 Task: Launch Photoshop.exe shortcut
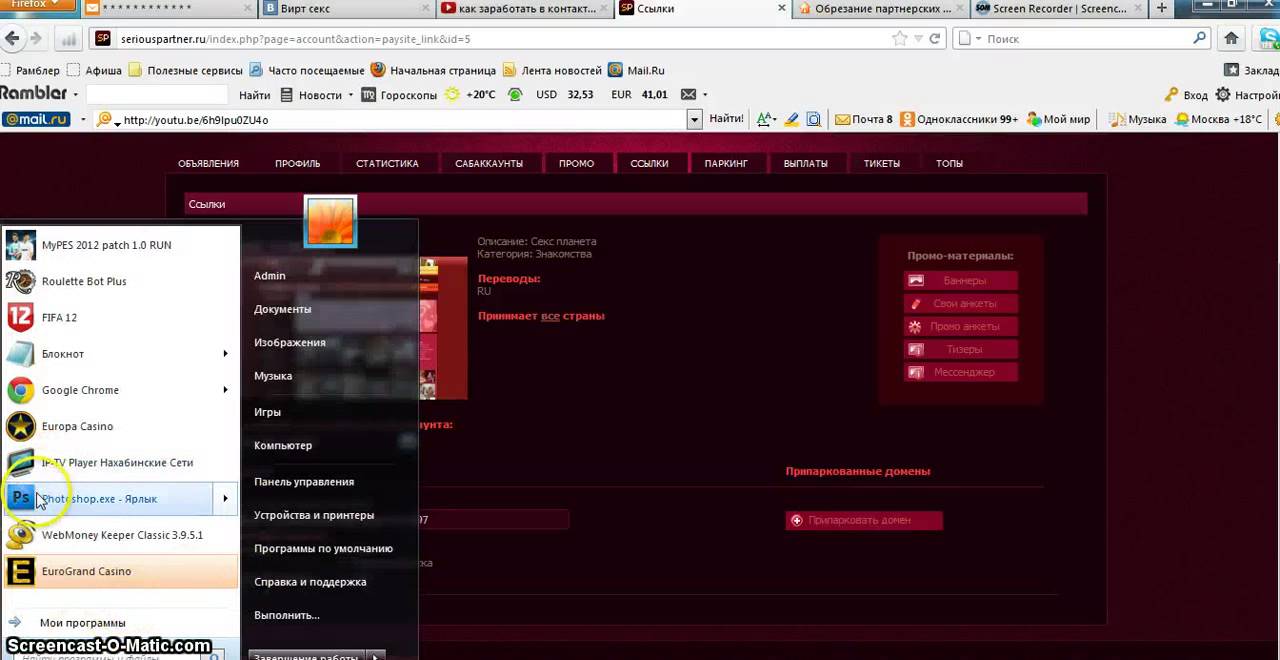tap(109, 498)
